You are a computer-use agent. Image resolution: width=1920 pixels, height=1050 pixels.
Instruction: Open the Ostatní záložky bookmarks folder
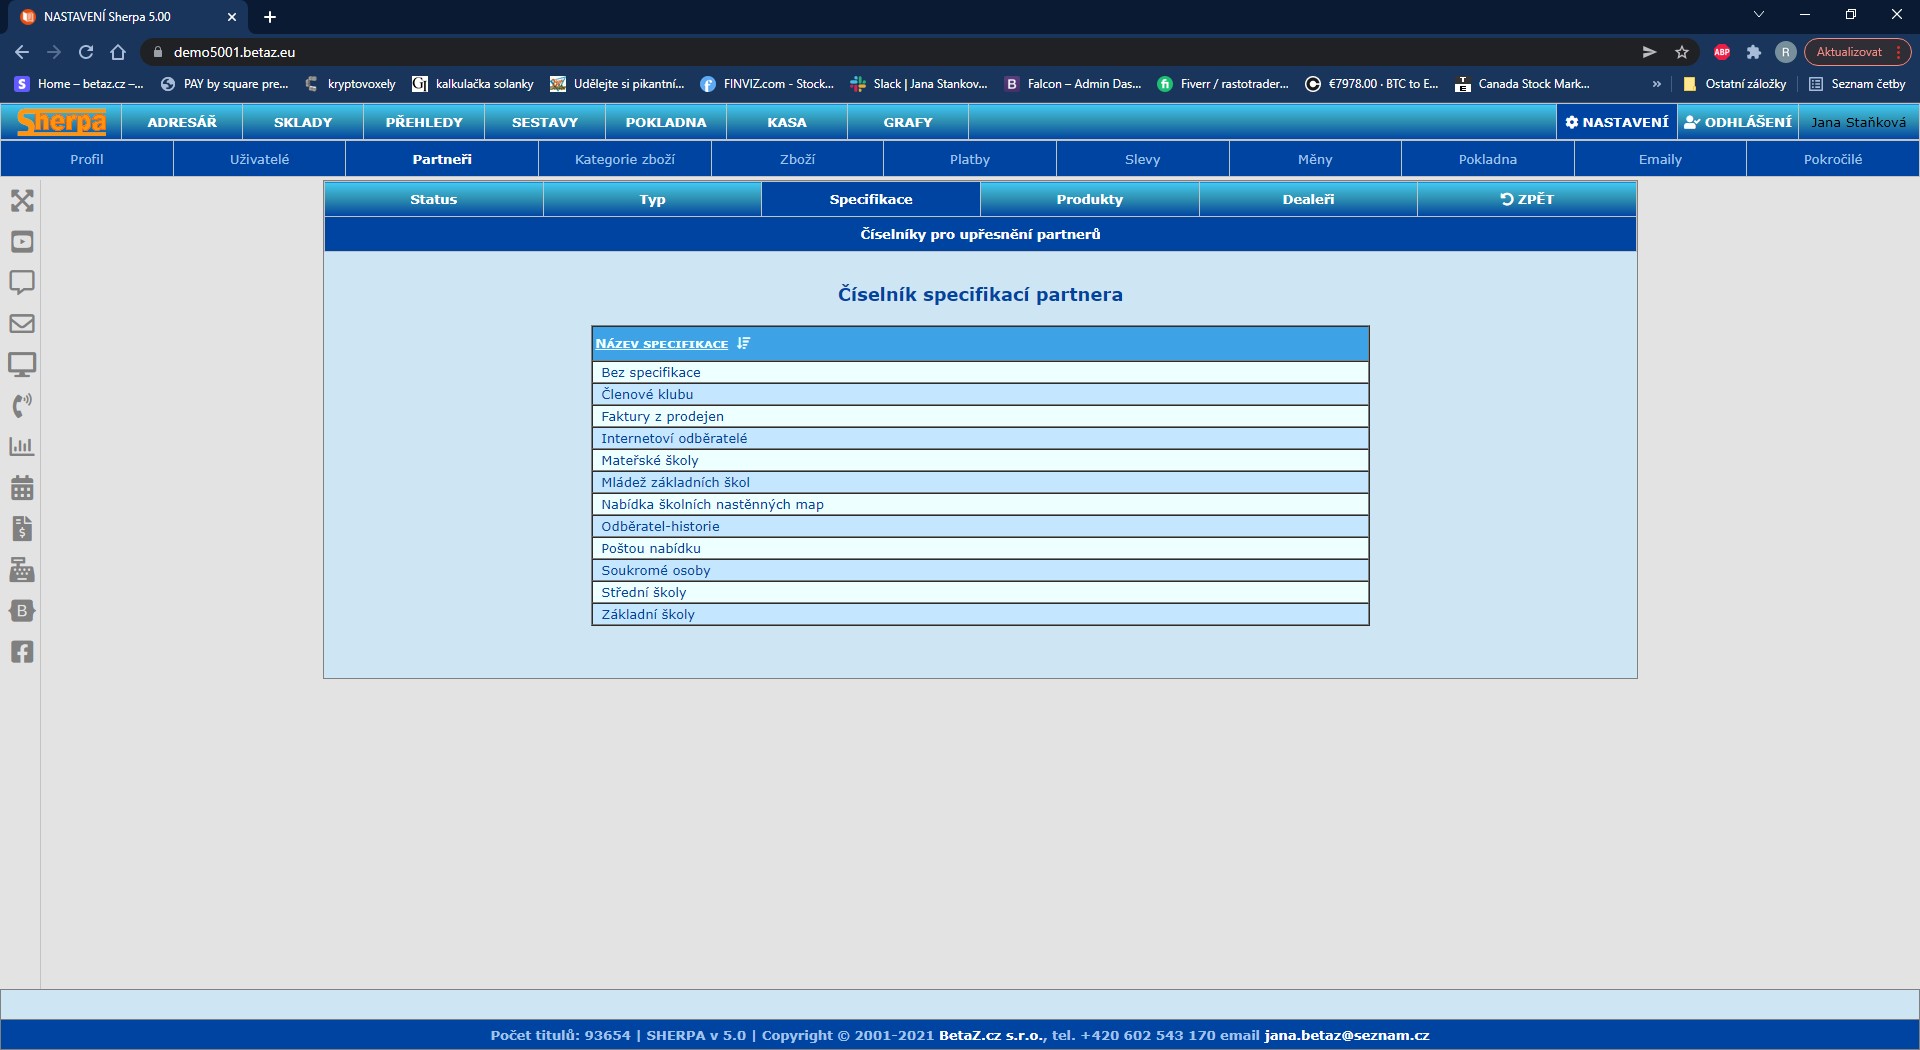1735,84
